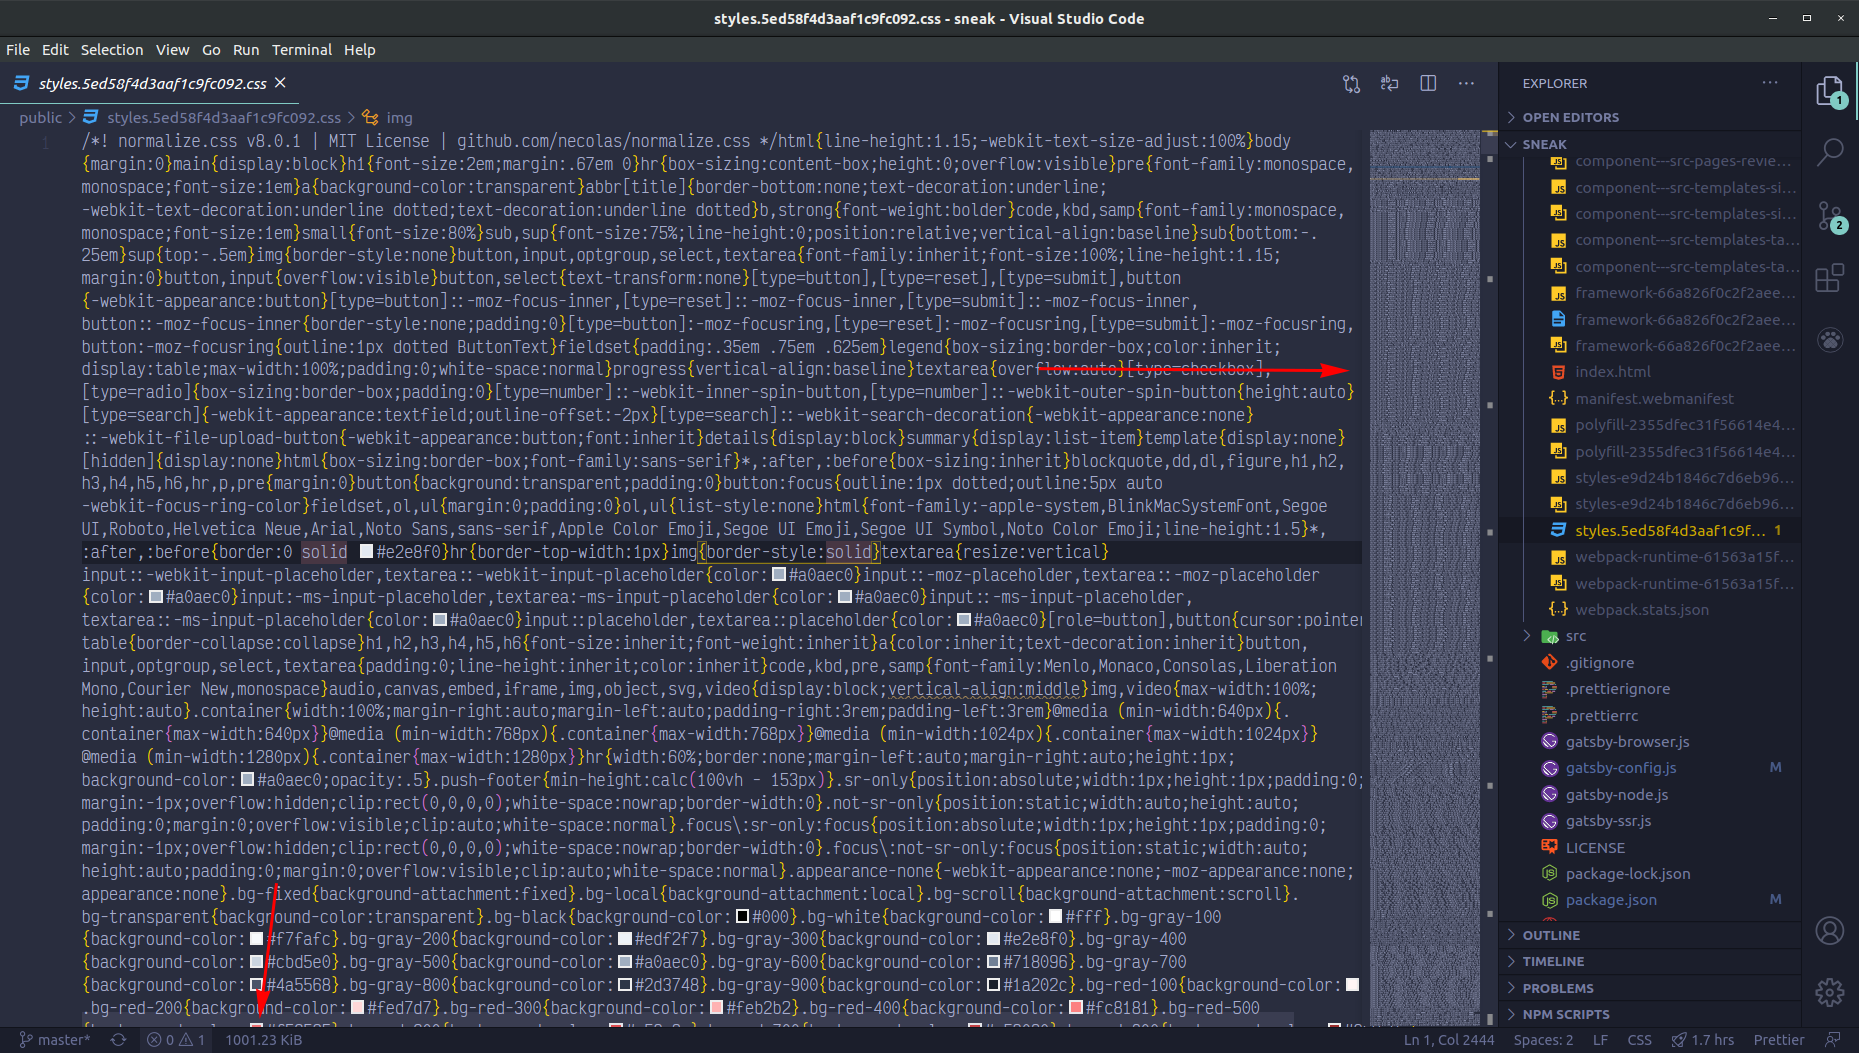
Task: Open the Manage settings gear
Action: 1829,992
